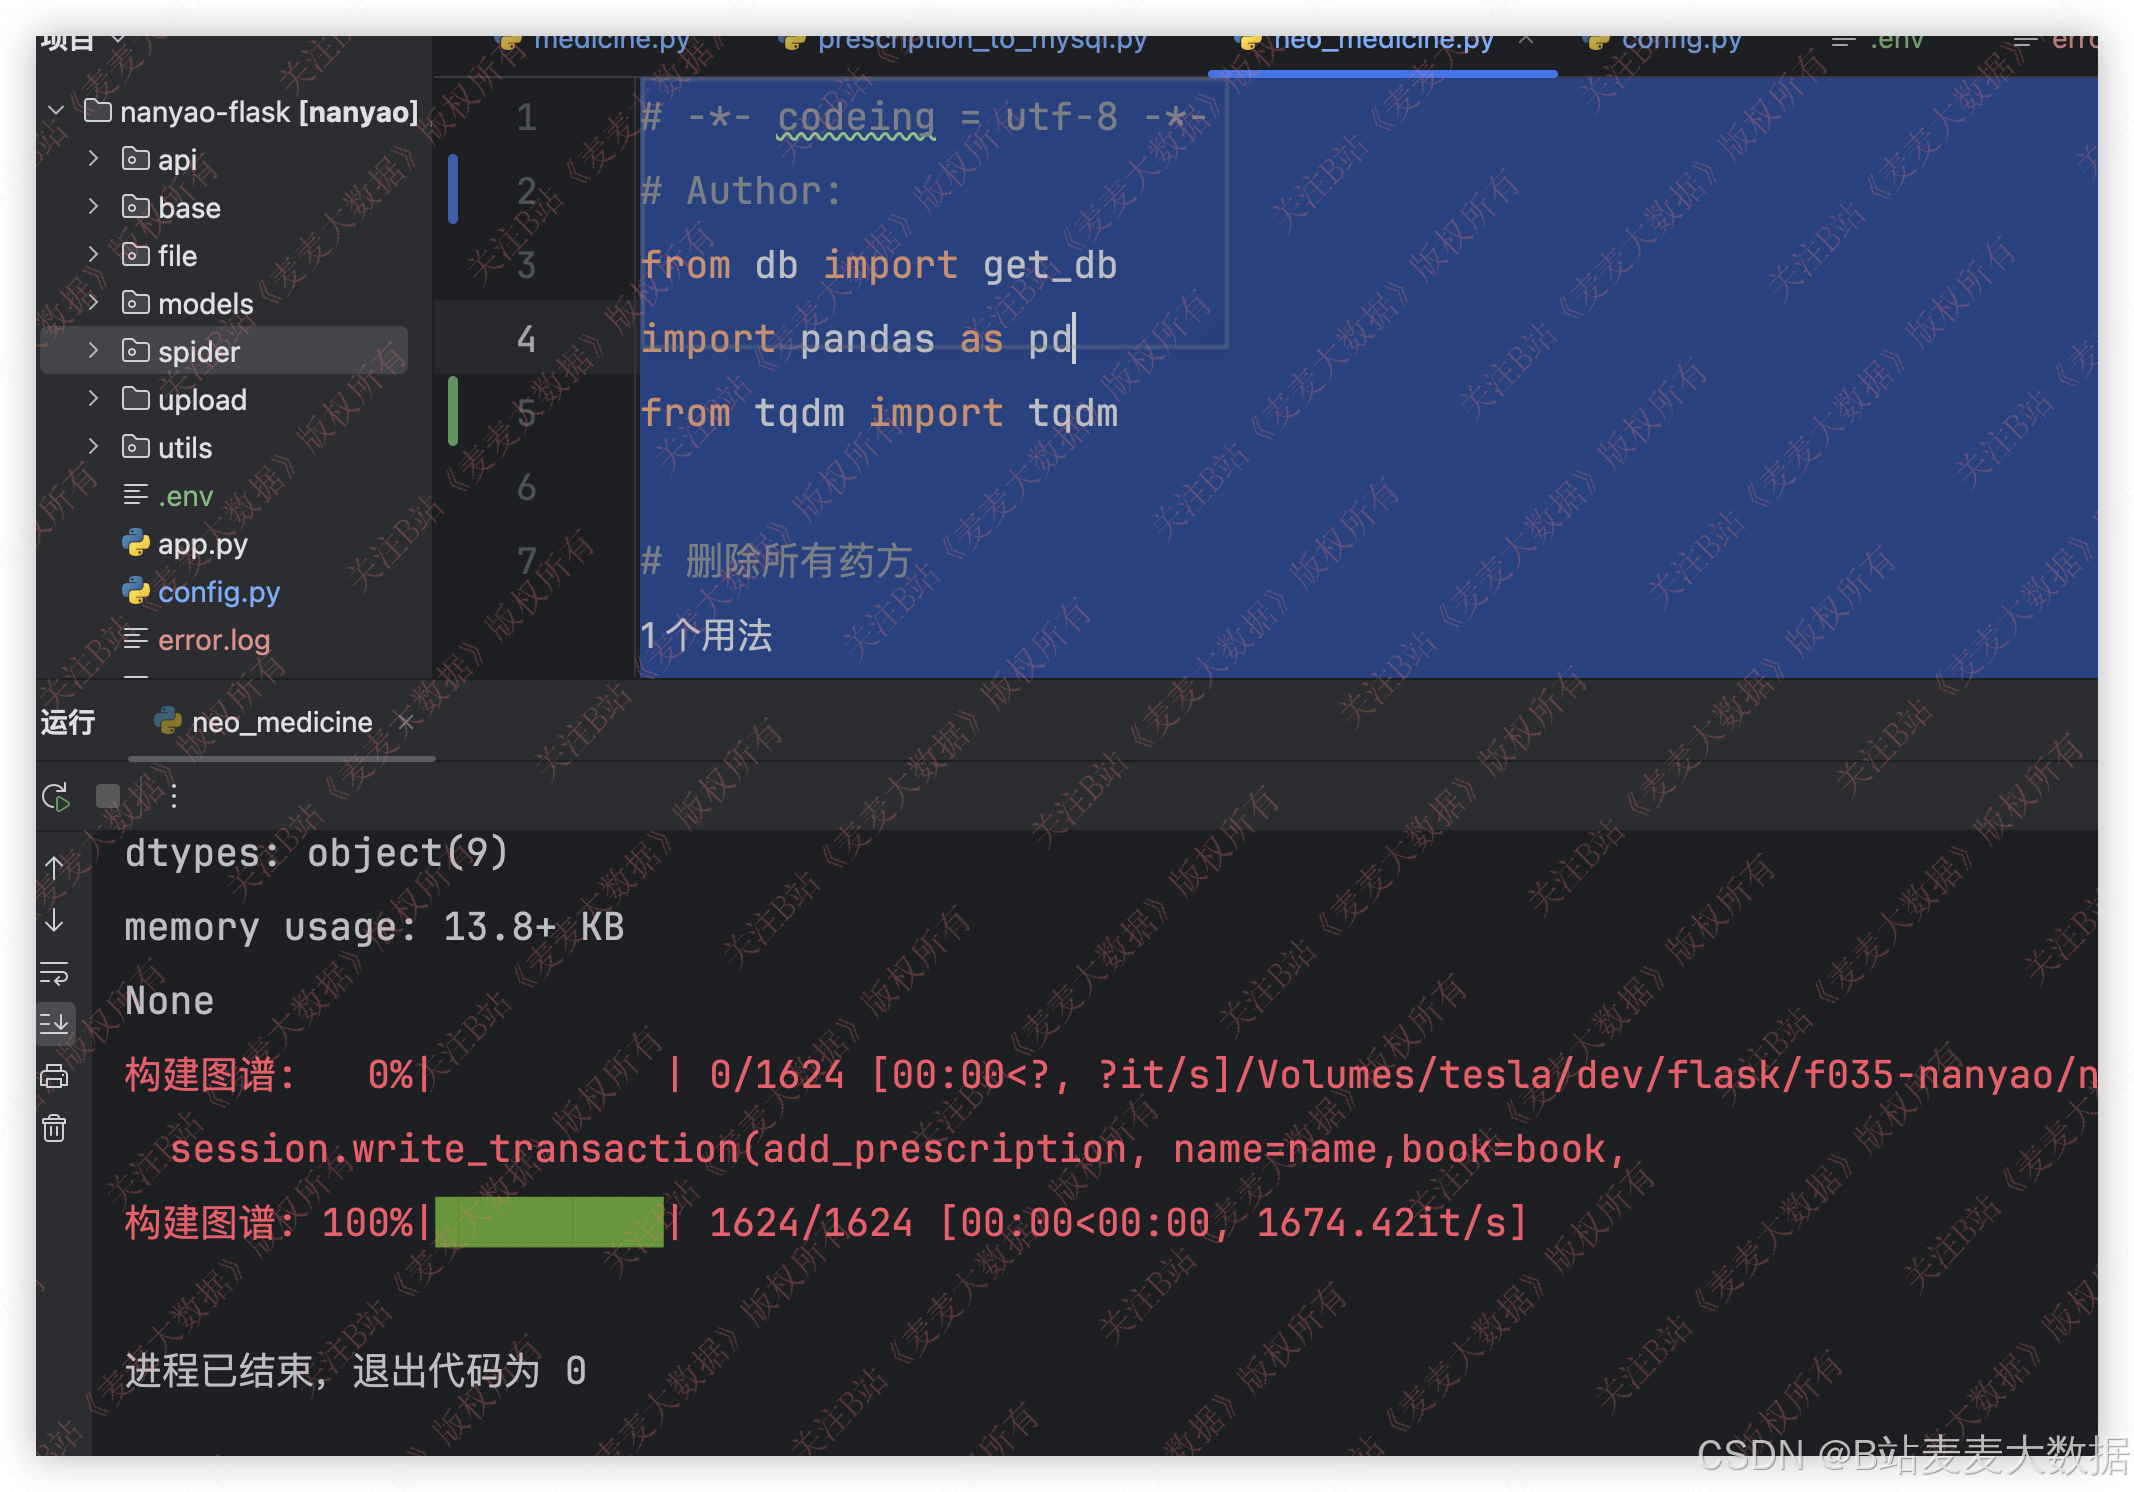Expand the utils folder
The image size is (2134, 1492).
click(x=94, y=447)
